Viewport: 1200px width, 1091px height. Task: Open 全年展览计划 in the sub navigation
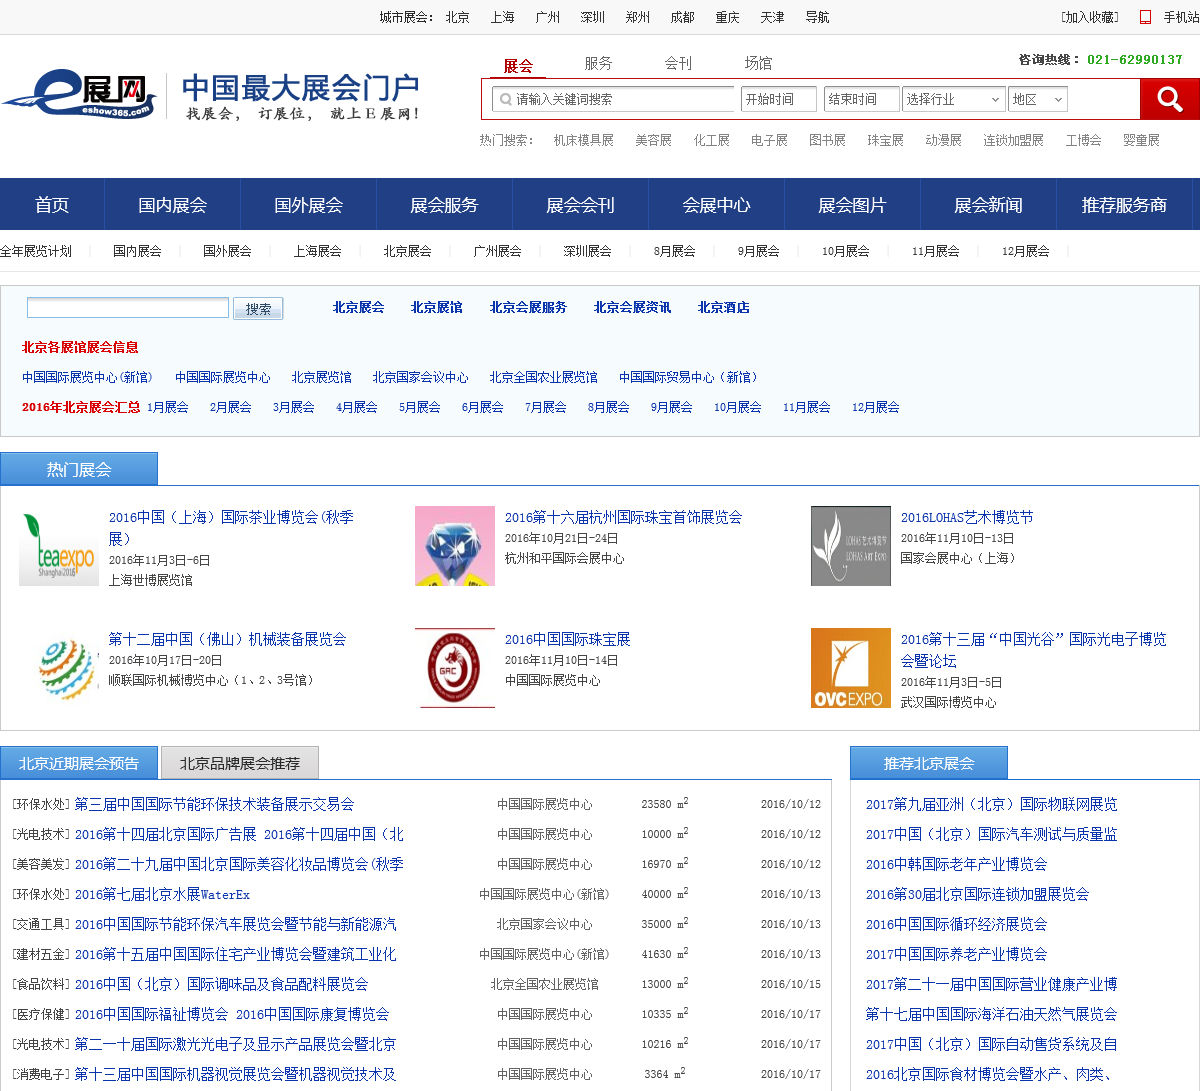tap(36, 251)
